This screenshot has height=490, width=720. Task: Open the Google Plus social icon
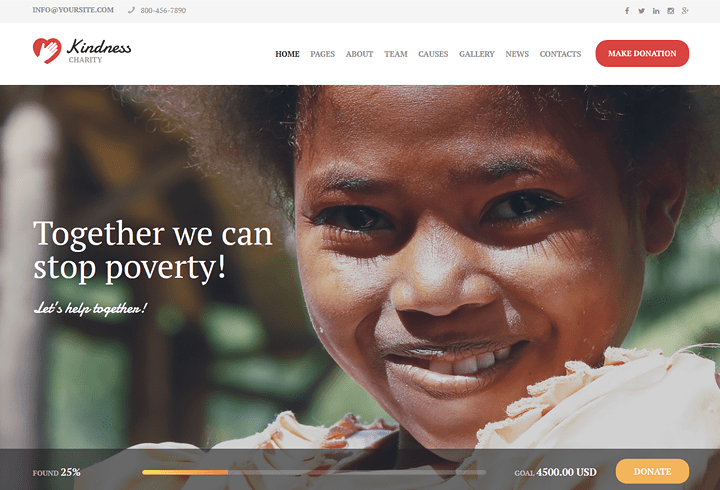point(685,11)
